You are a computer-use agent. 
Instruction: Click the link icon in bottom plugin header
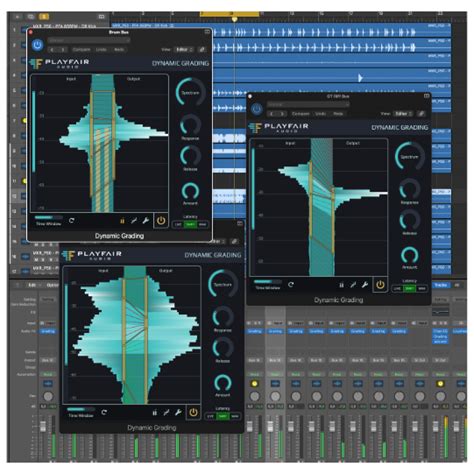click(x=234, y=241)
